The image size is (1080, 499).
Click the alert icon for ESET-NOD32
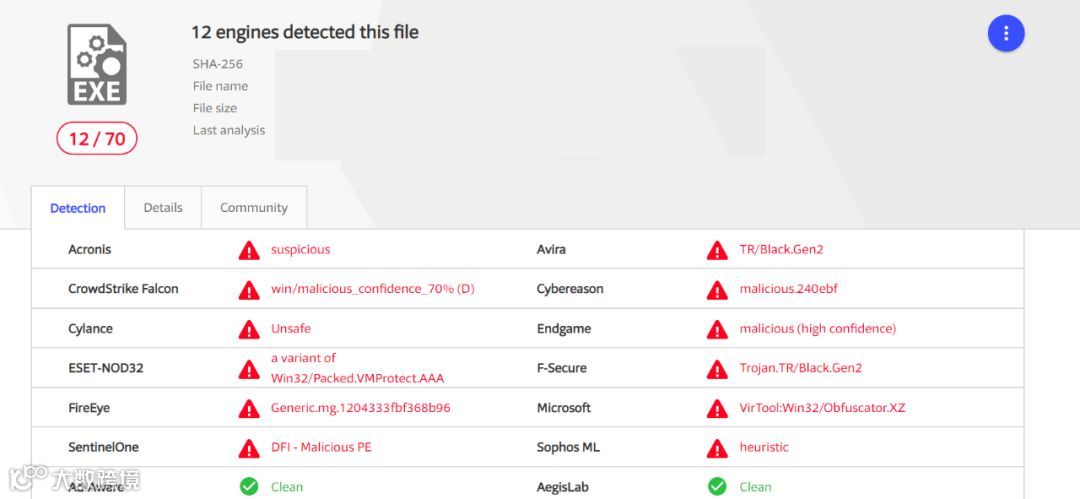tap(249, 369)
